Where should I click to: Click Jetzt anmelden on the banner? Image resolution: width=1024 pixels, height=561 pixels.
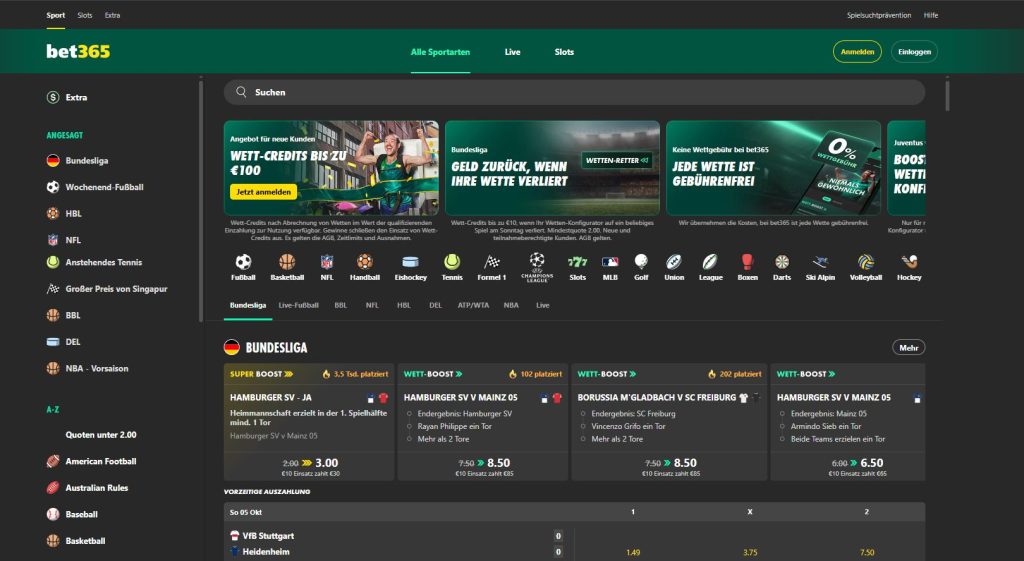tap(263, 192)
